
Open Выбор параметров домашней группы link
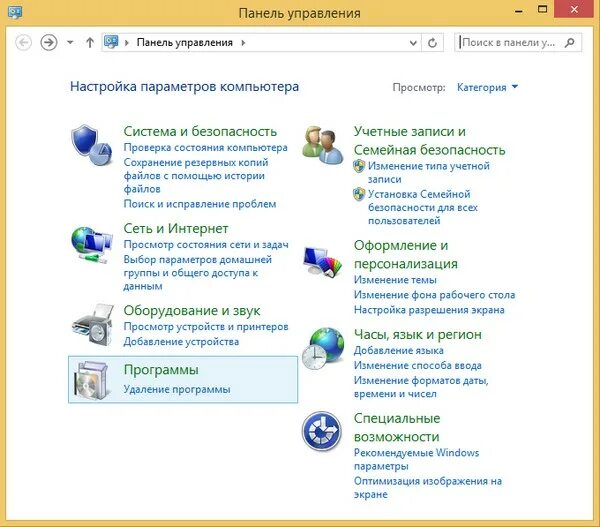(197, 273)
